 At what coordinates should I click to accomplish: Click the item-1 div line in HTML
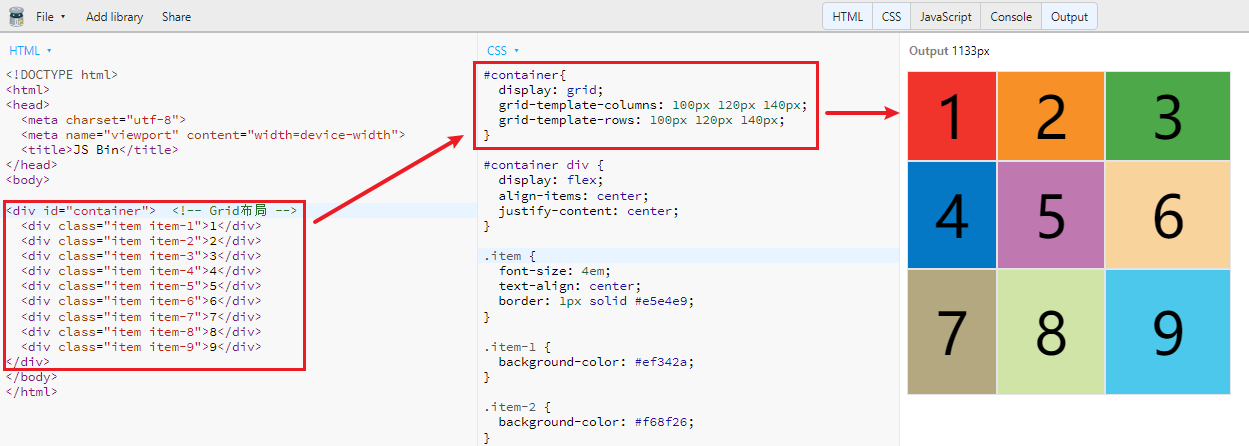pos(141,226)
